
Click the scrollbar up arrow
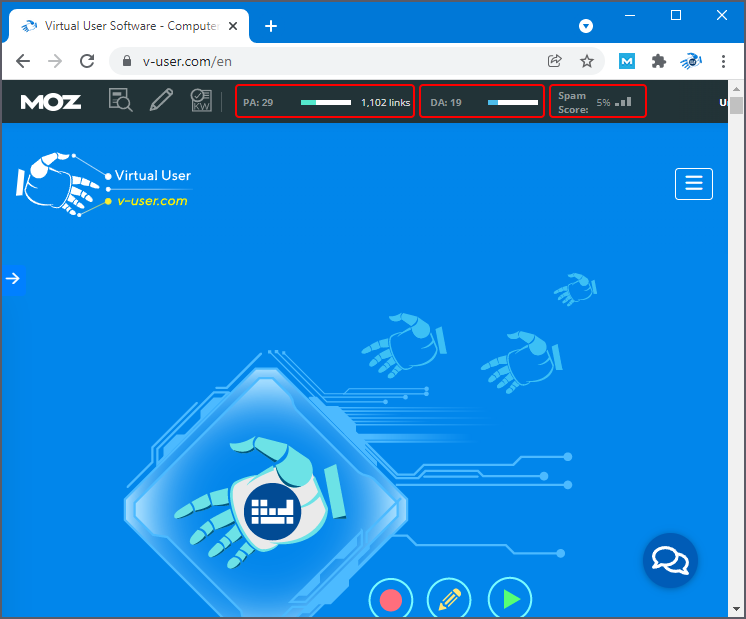736,88
